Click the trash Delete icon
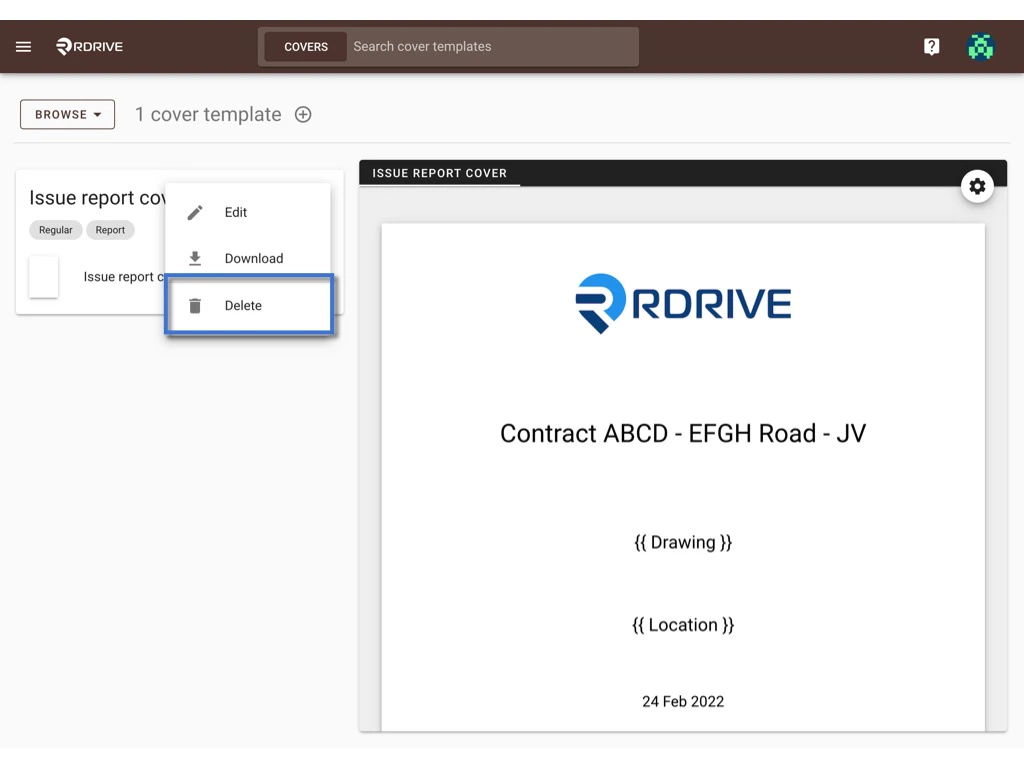 tap(195, 305)
